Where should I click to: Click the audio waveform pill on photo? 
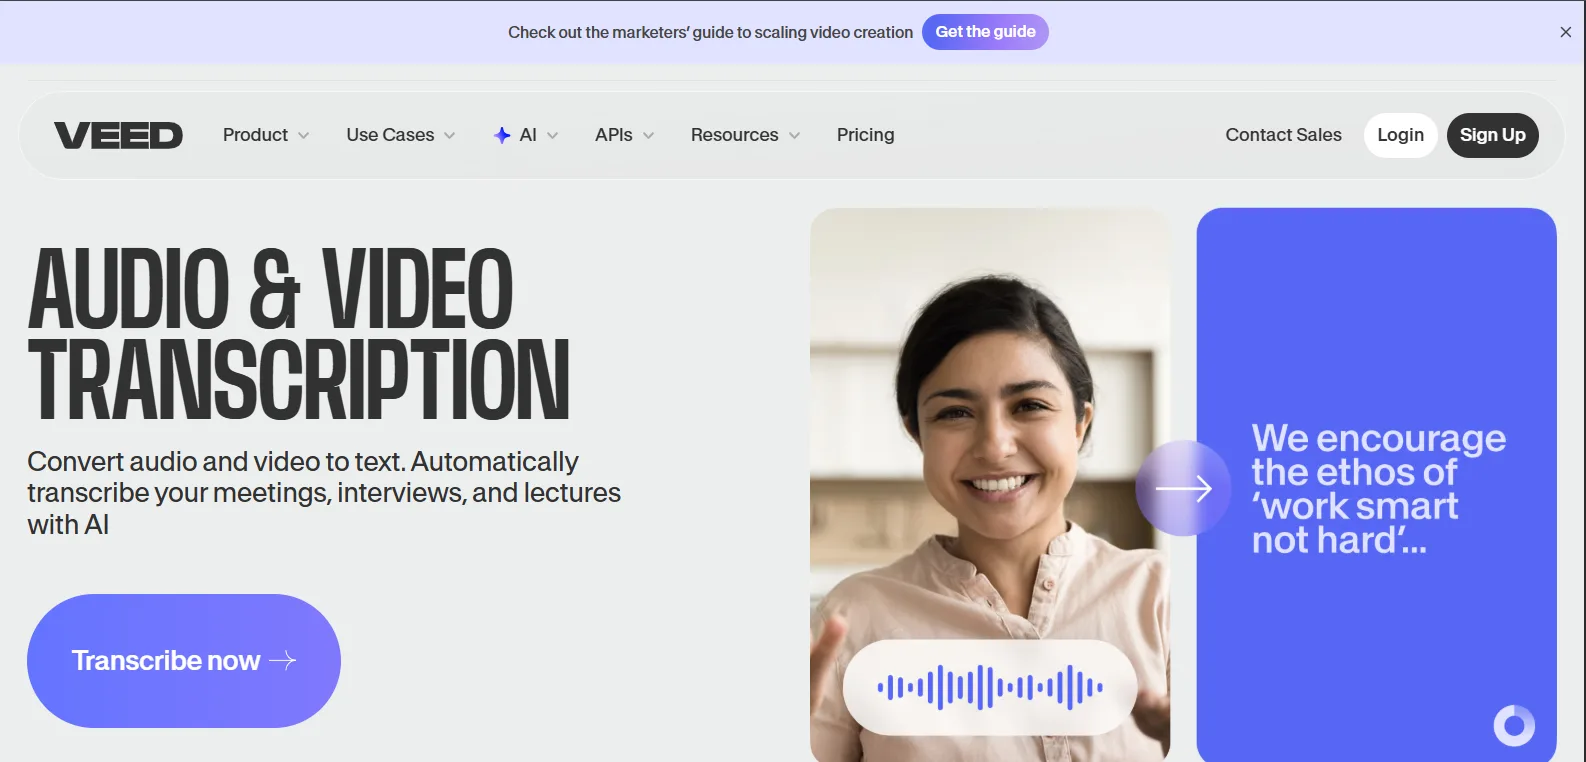click(x=990, y=687)
